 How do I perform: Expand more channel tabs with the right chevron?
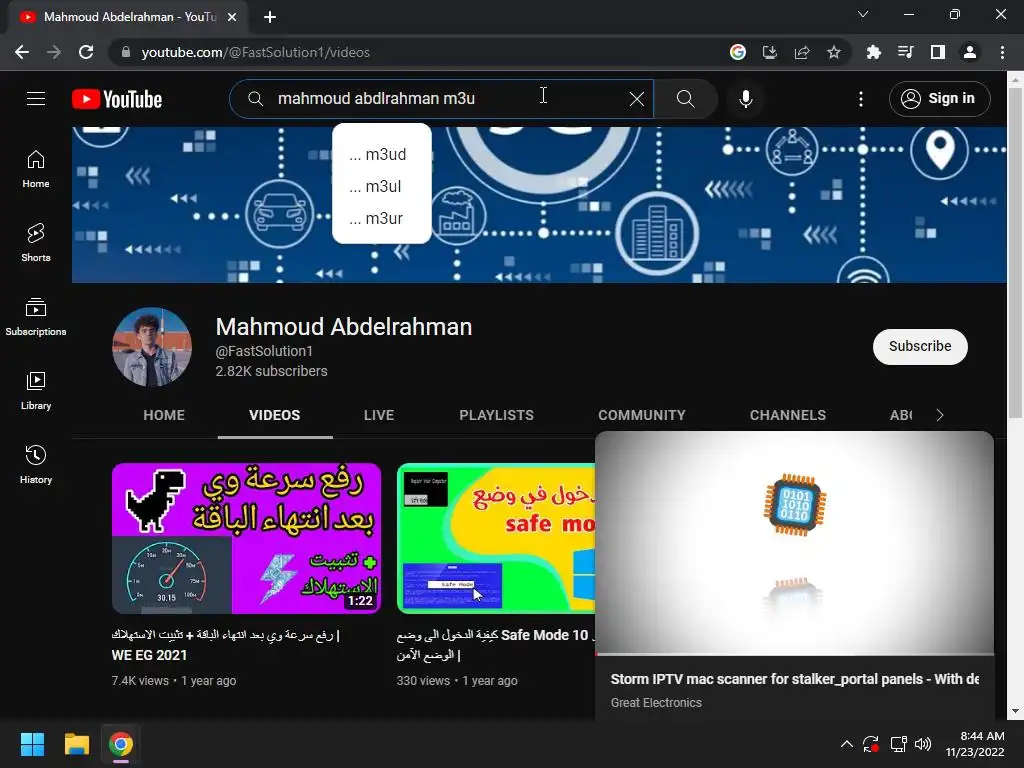(x=940, y=415)
